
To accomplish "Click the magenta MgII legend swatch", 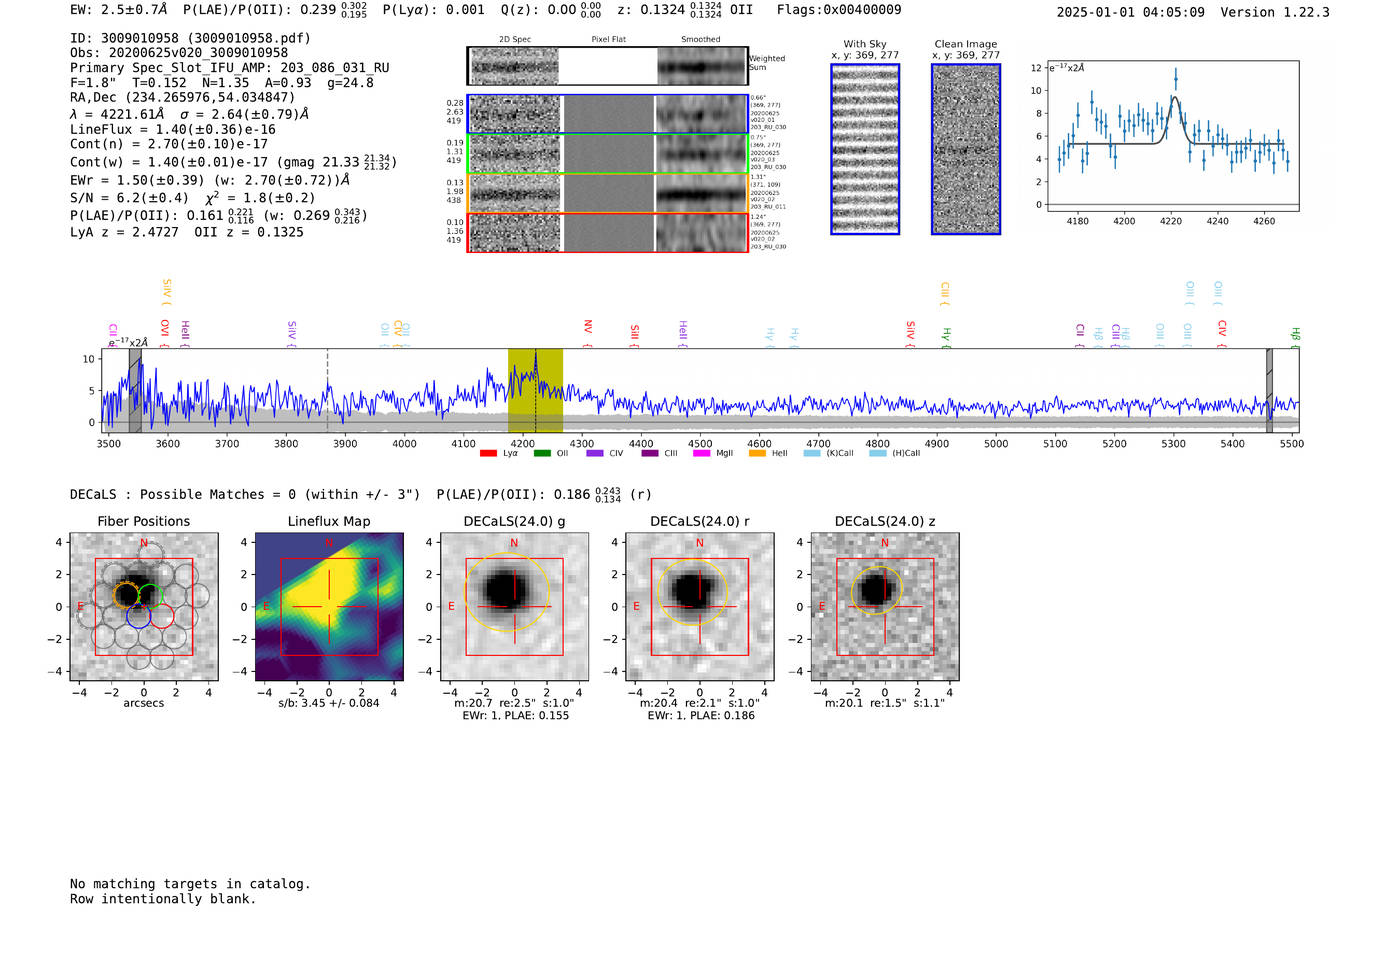I will 701,454.
